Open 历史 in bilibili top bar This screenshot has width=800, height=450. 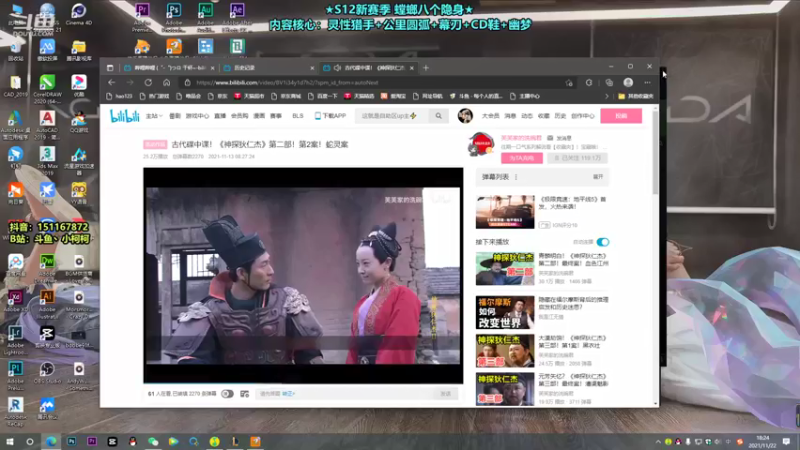click(x=560, y=116)
